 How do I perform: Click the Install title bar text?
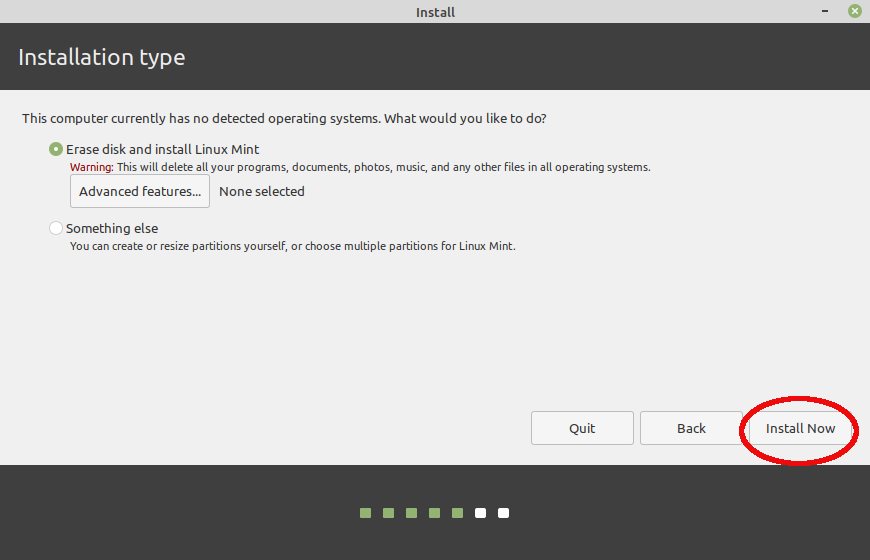[435, 12]
